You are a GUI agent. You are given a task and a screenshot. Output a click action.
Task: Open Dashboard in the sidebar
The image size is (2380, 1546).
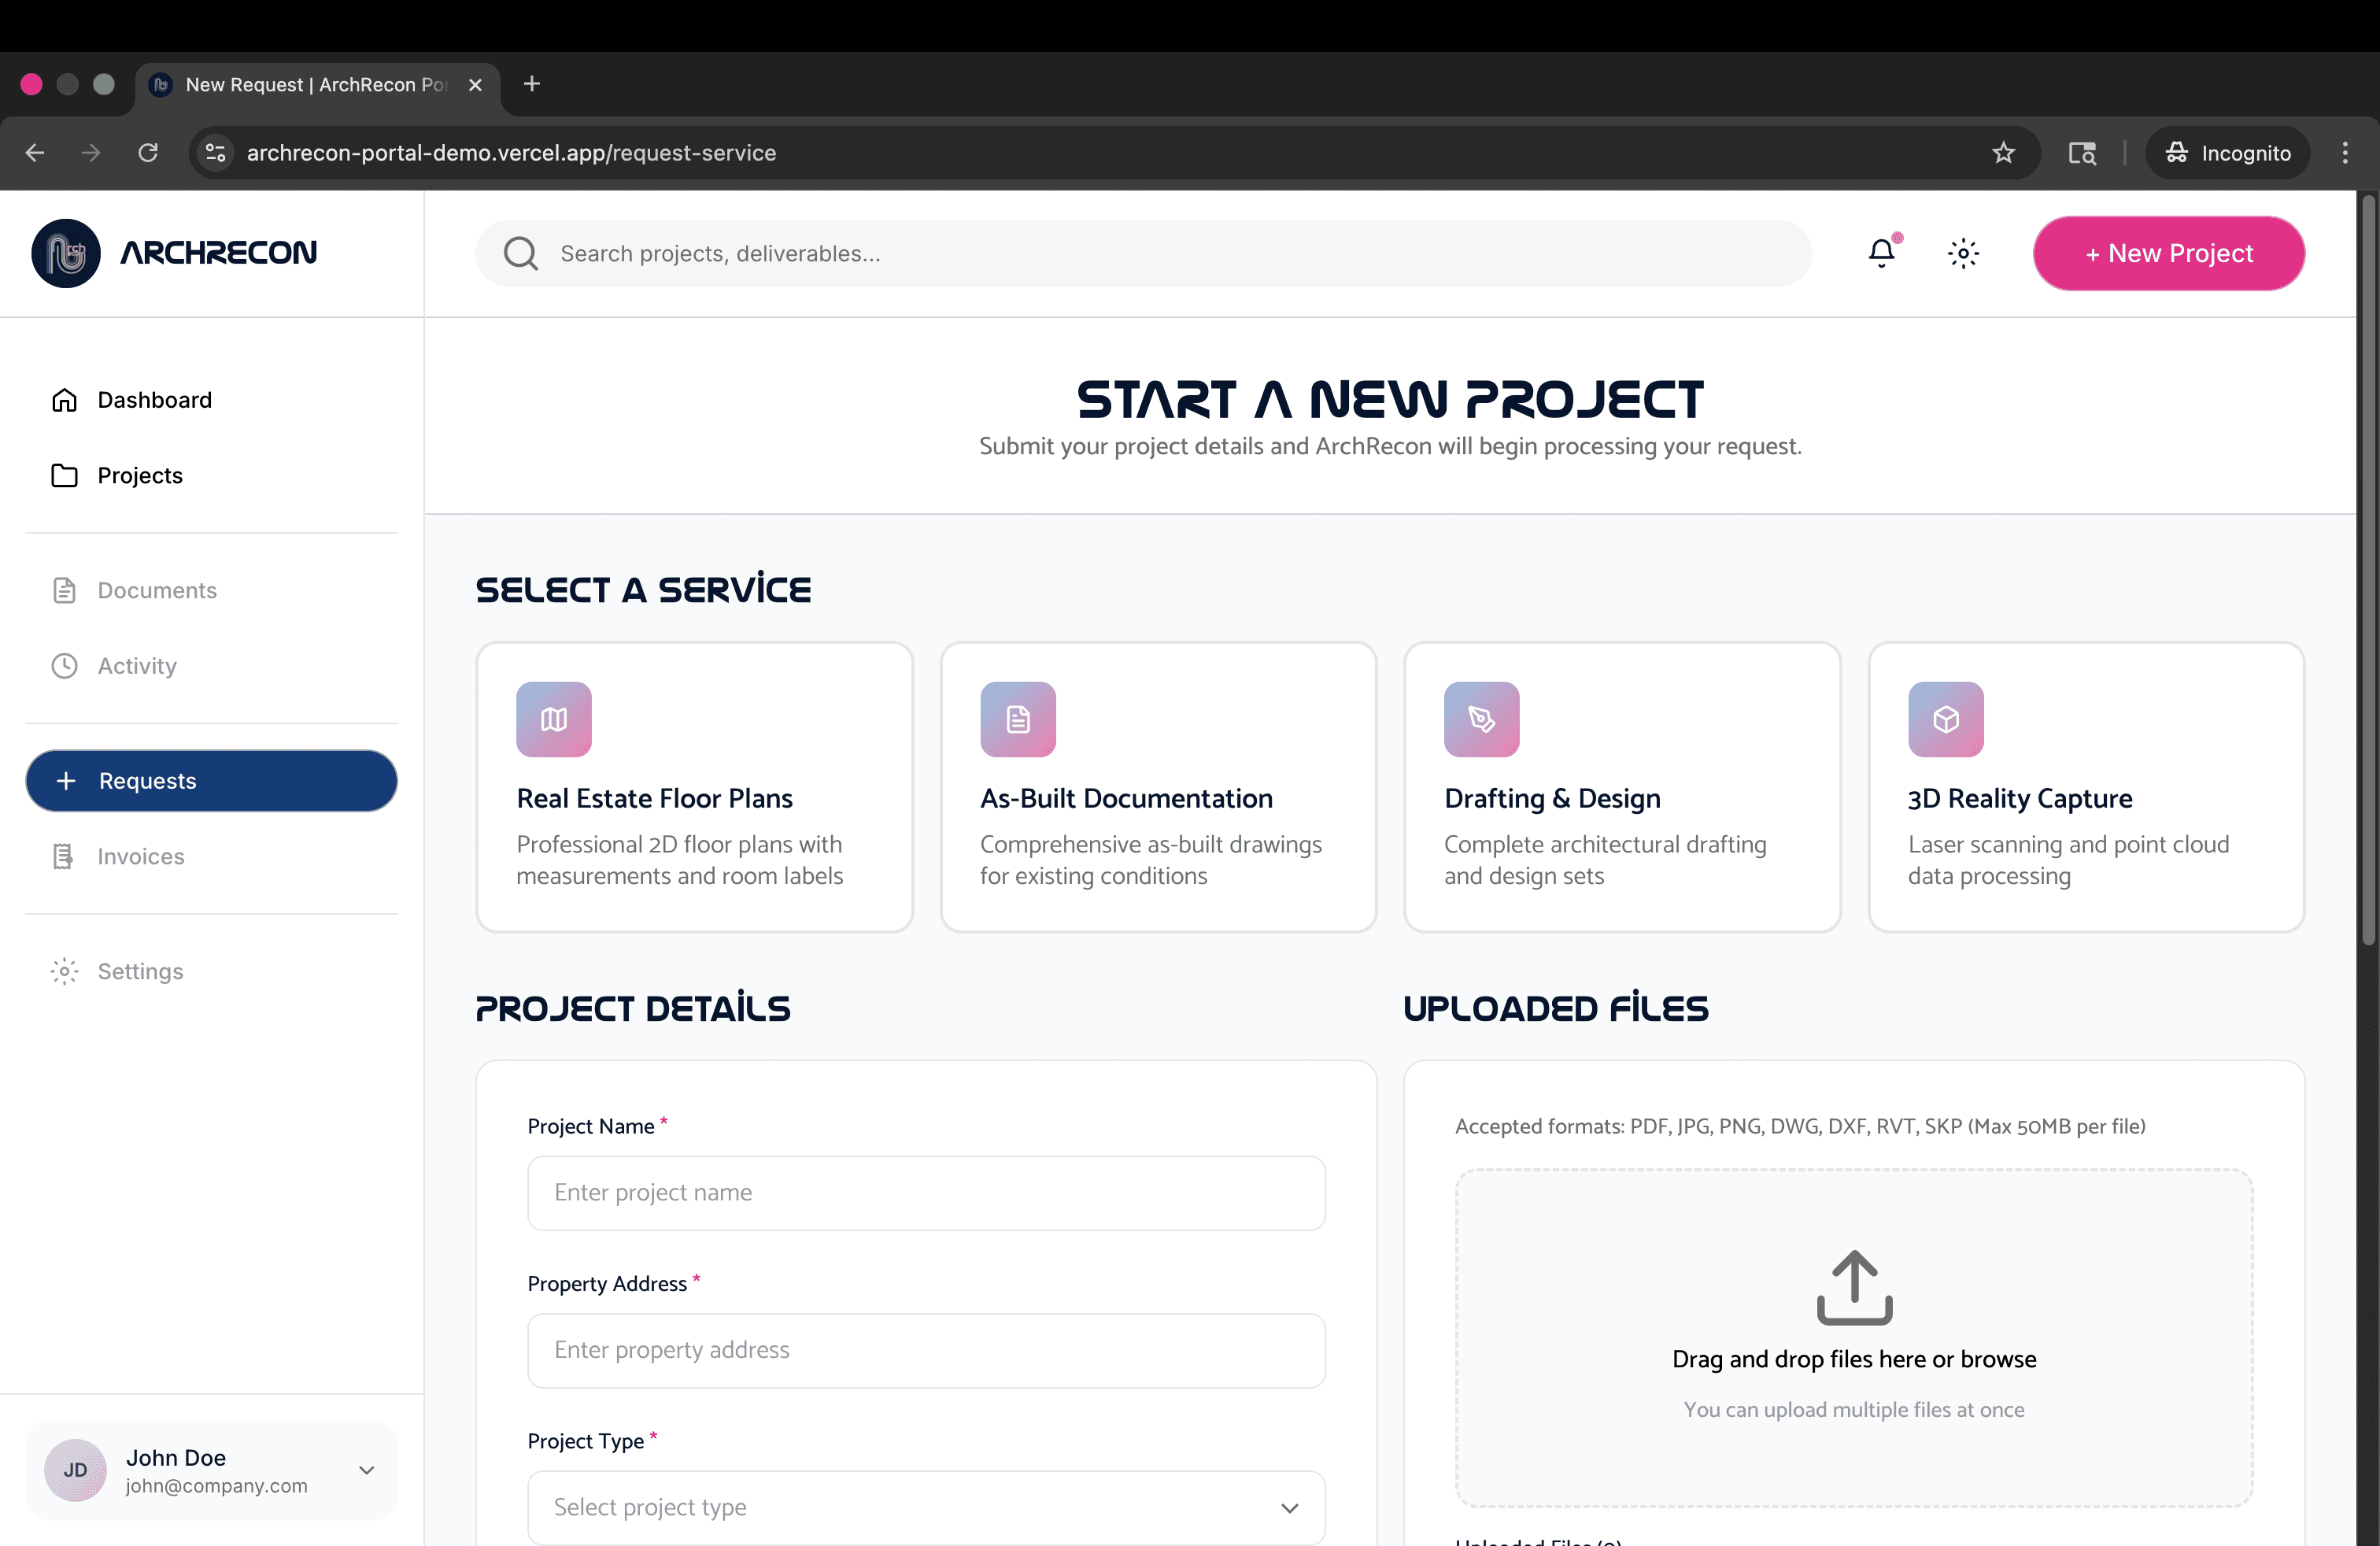[154, 400]
